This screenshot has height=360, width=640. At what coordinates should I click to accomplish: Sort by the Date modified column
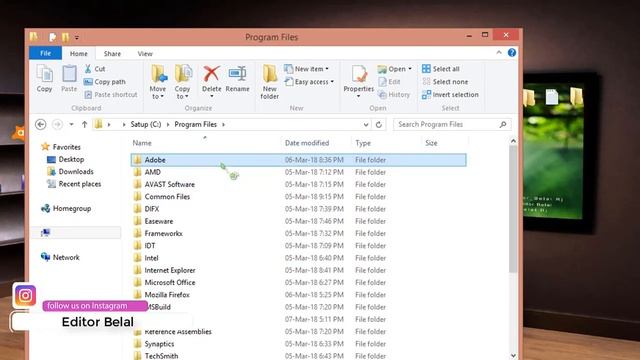pyautogui.click(x=307, y=143)
